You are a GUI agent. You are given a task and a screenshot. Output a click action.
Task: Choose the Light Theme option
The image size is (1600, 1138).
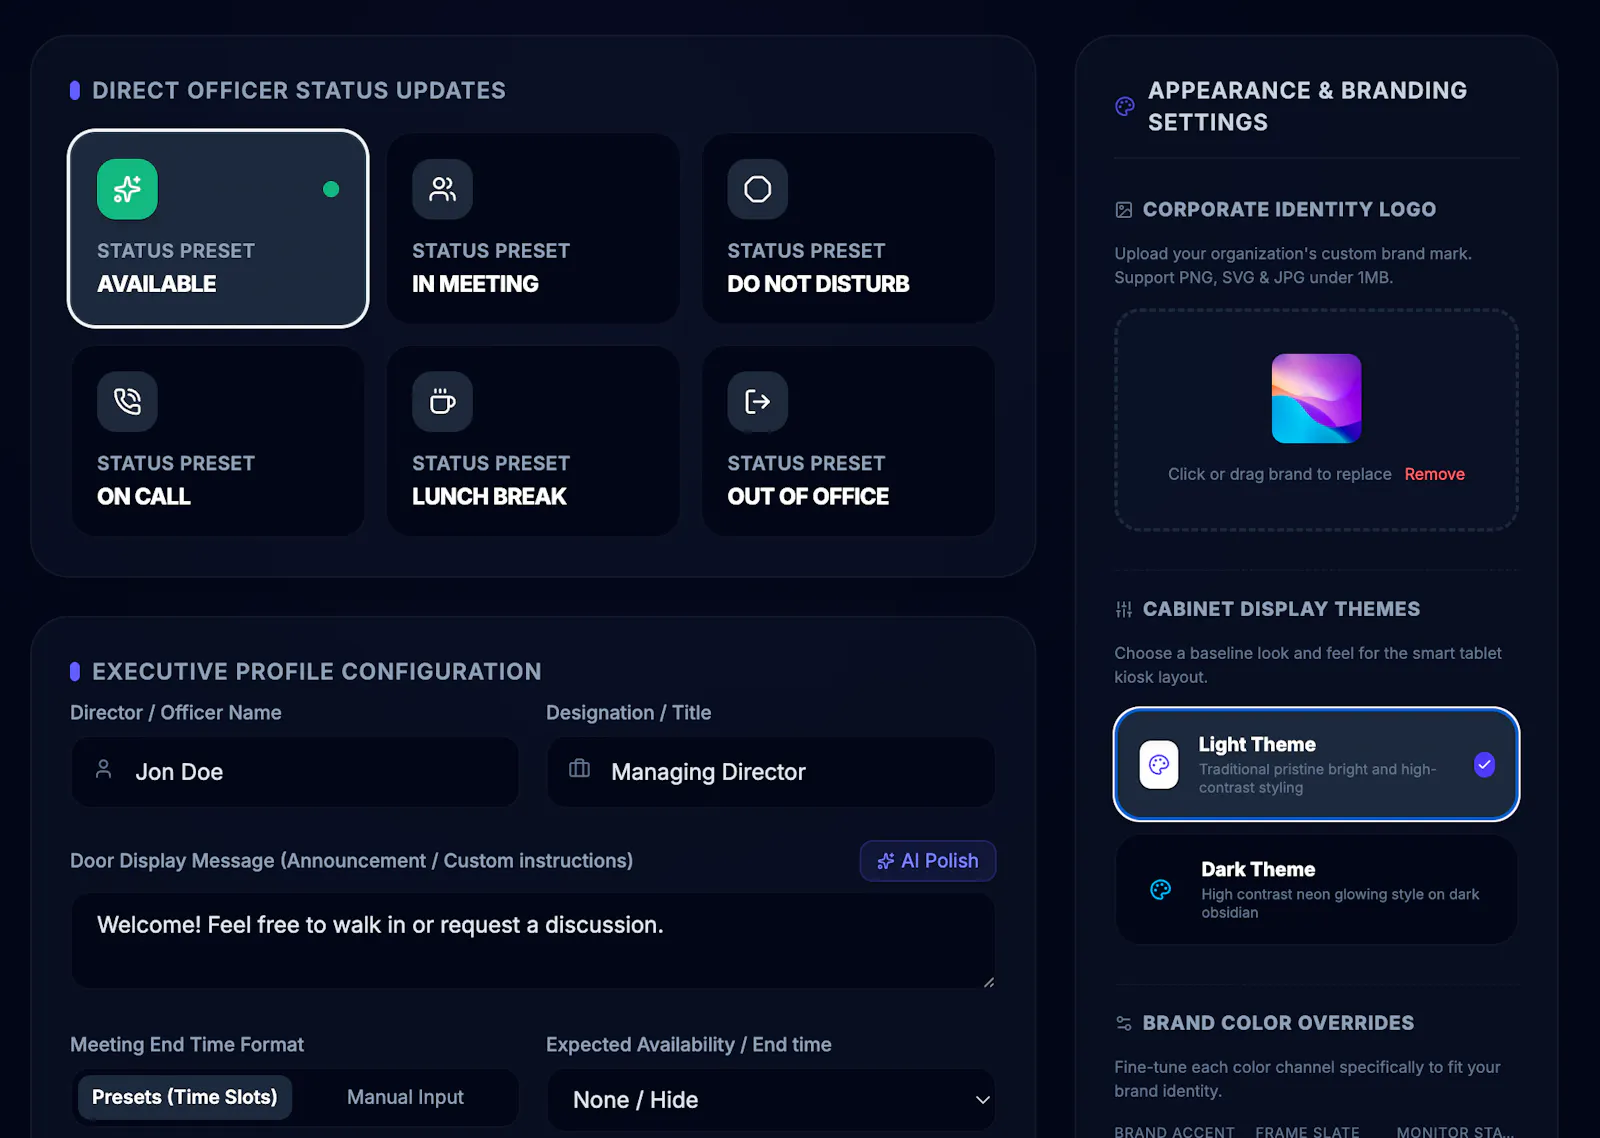1316,765
